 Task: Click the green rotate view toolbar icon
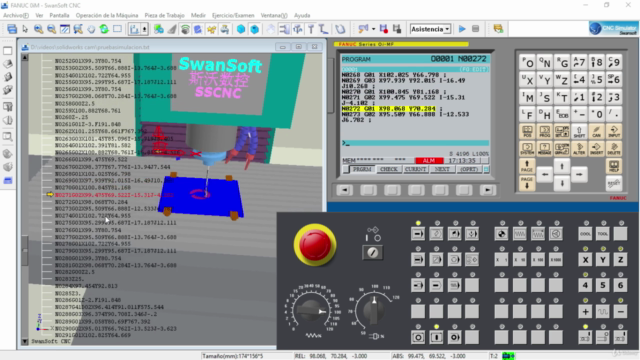(104, 29)
